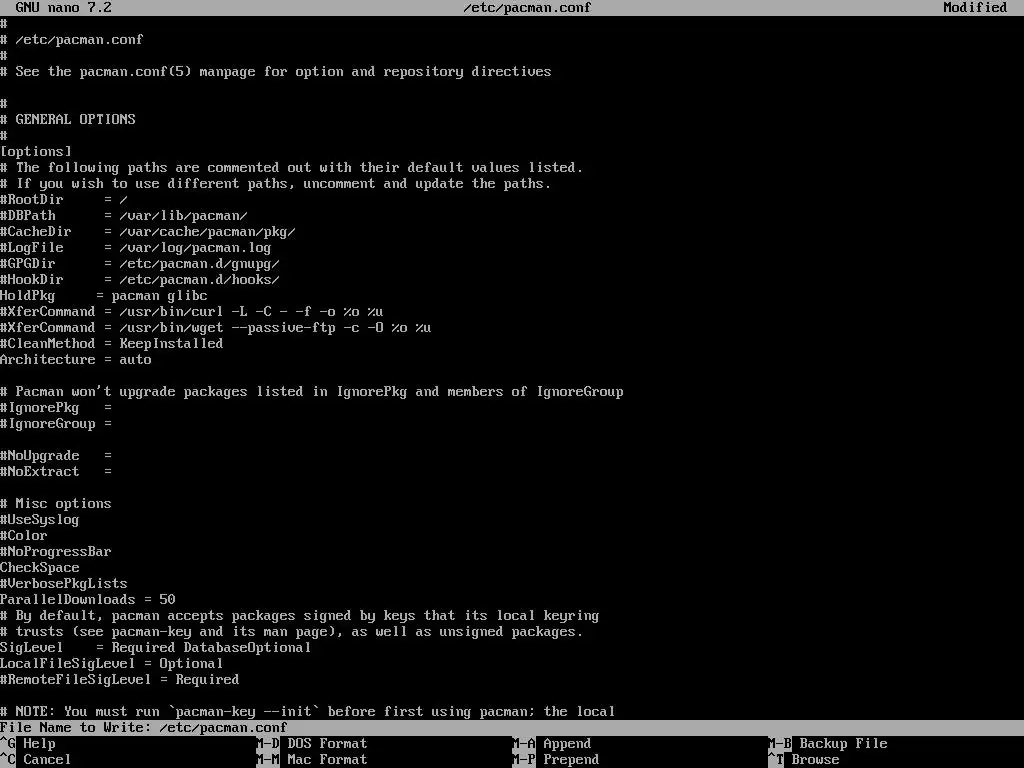This screenshot has height=768, width=1024.
Task: Place cursor on '#CacheDir' line
Action: tap(148, 232)
